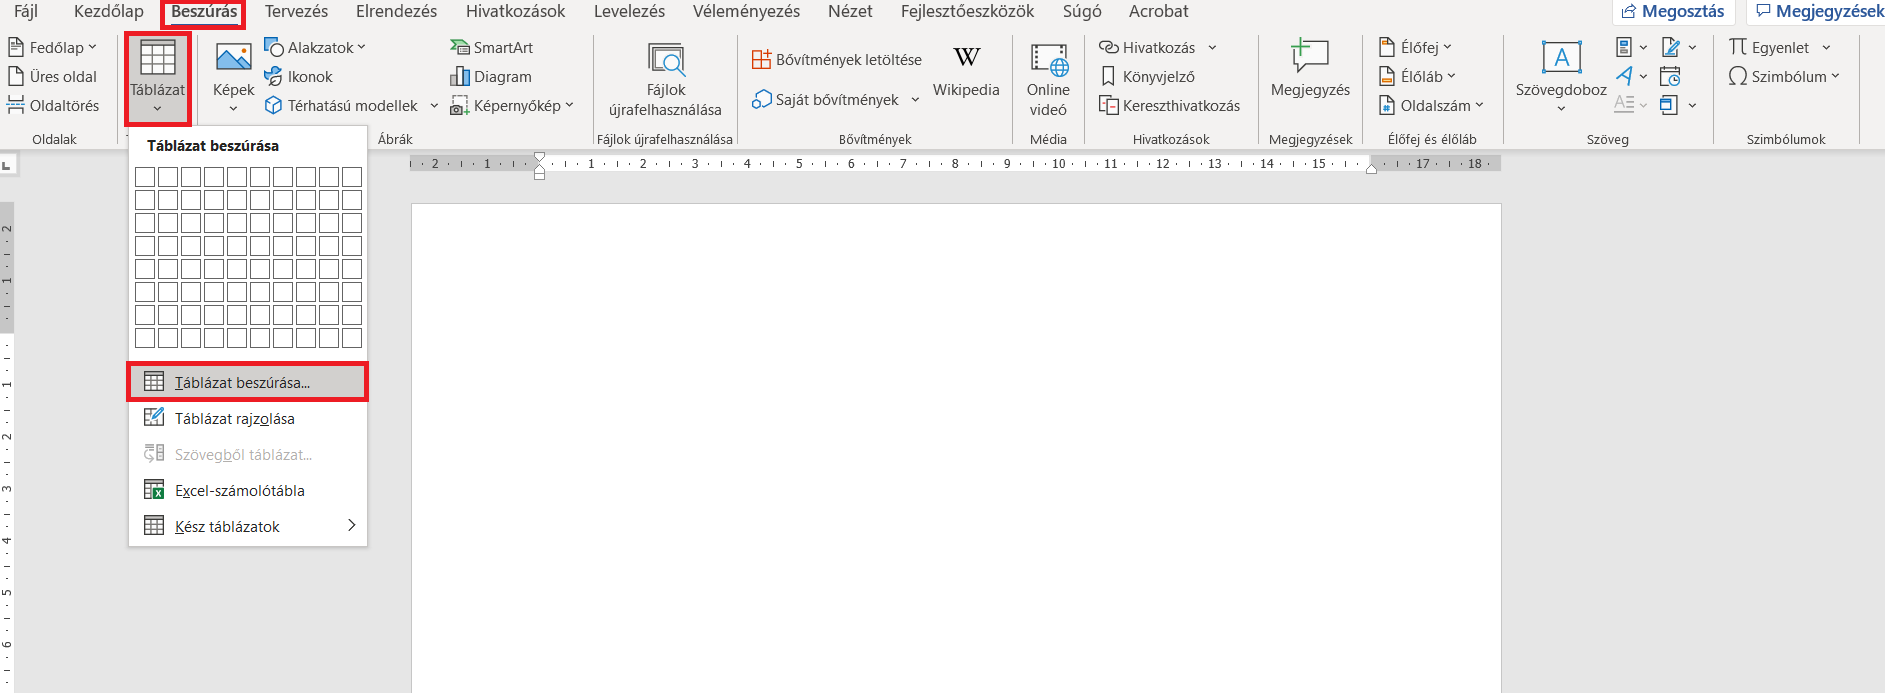Click the Megosztás share button
Image resolution: width=1885 pixels, height=693 pixels.
tap(1672, 12)
